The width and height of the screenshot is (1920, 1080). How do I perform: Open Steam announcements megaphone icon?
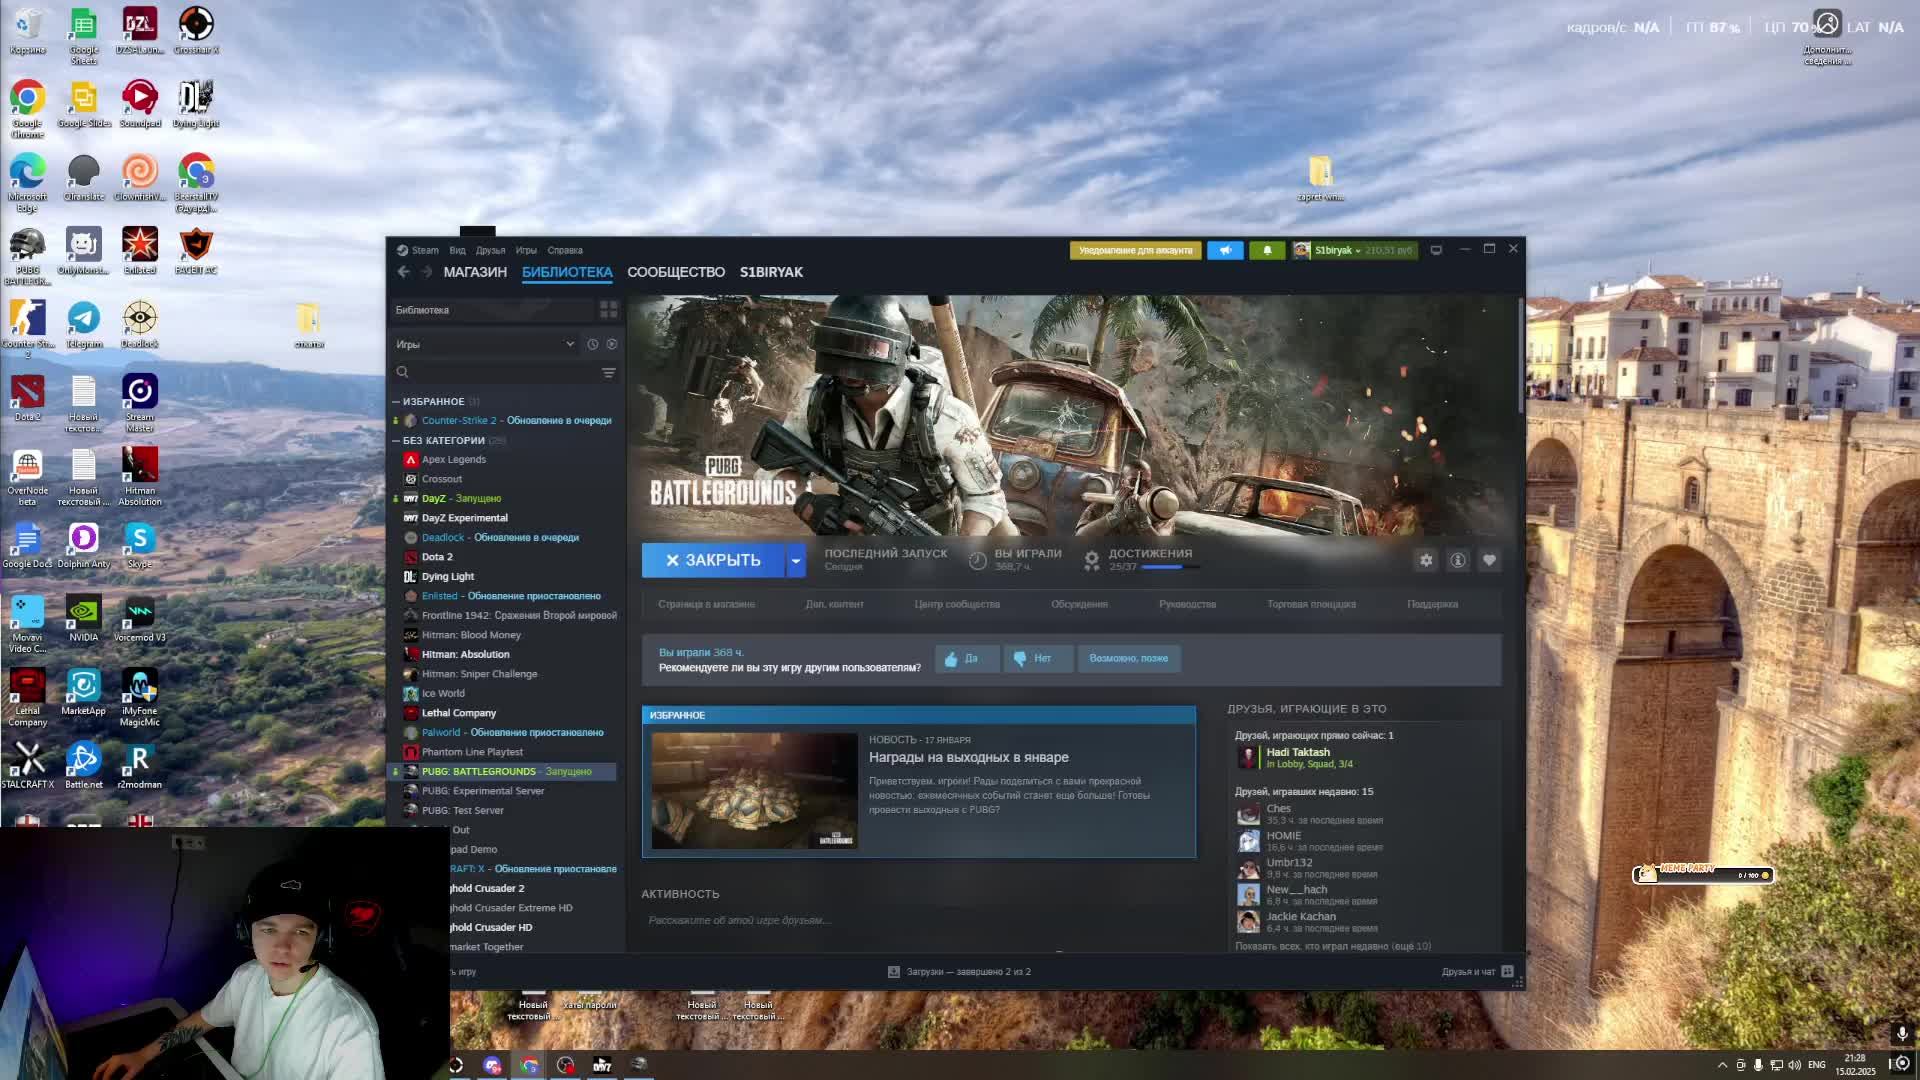[1225, 251]
